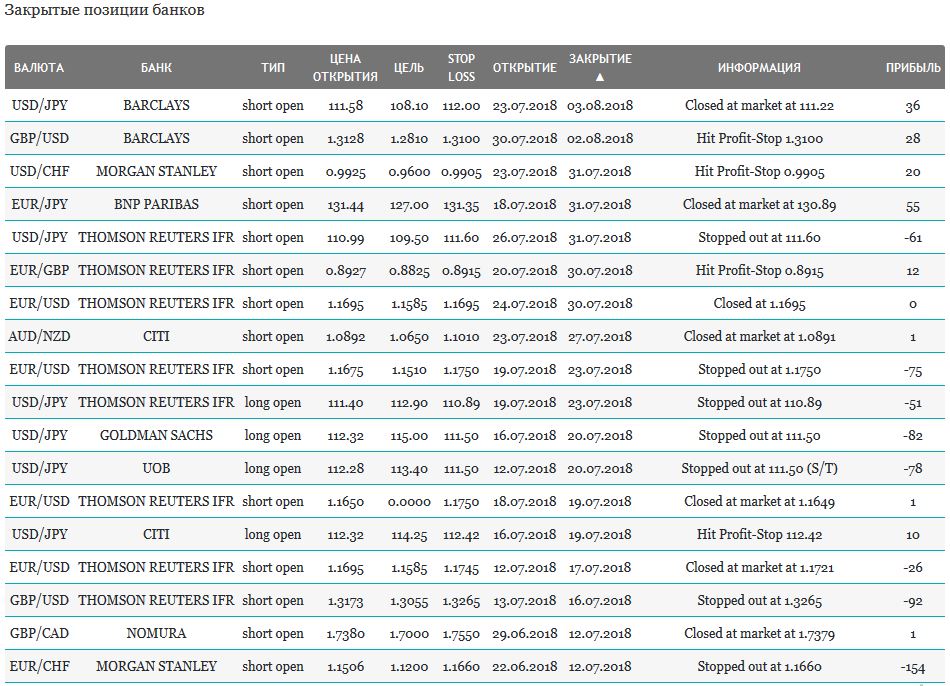Sort by ПРИБЫЛЬ column header
Viewport: 950px width, 686px height.
(x=913, y=68)
